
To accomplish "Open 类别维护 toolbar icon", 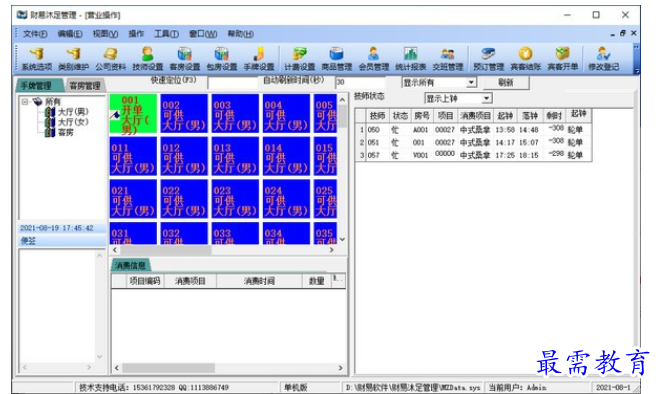I will pyautogui.click(x=73, y=59).
